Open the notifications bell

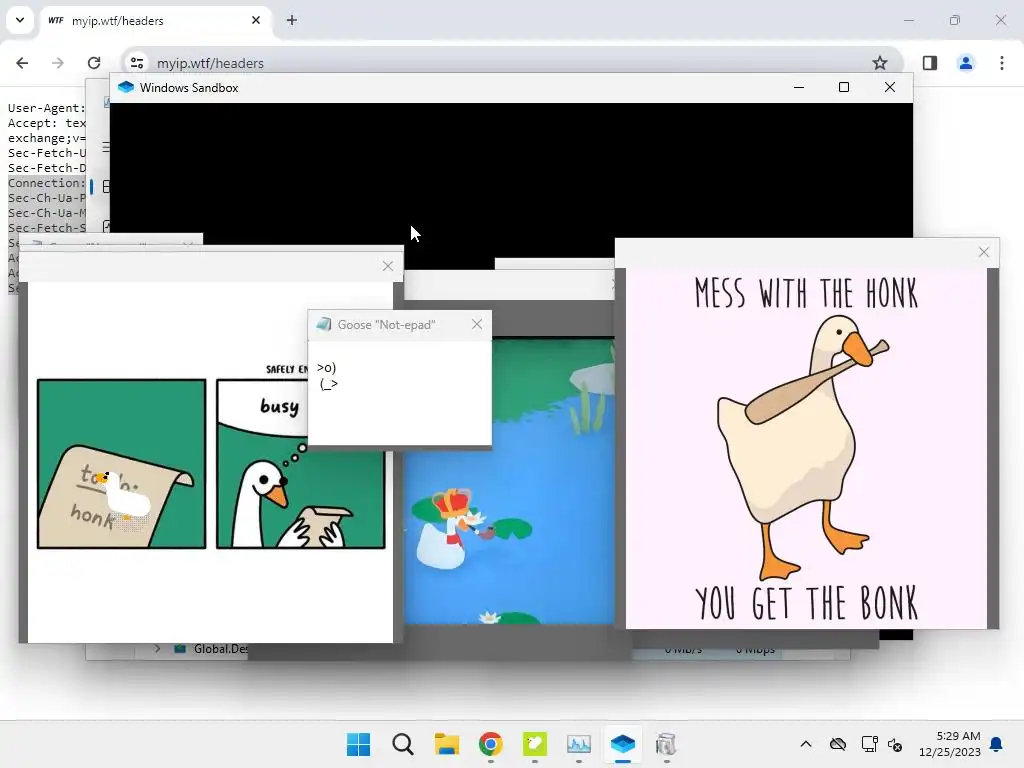tap(997, 744)
